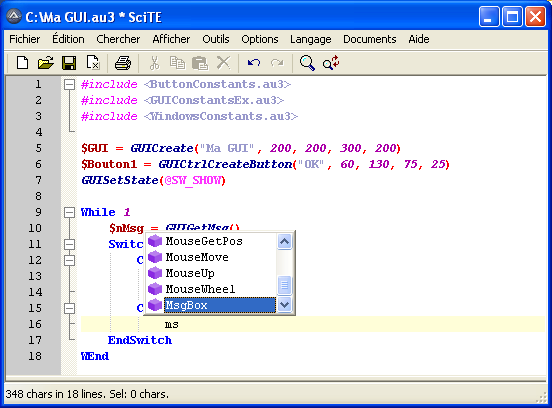Click the autocomplete list scroll-up arrow

284,241
